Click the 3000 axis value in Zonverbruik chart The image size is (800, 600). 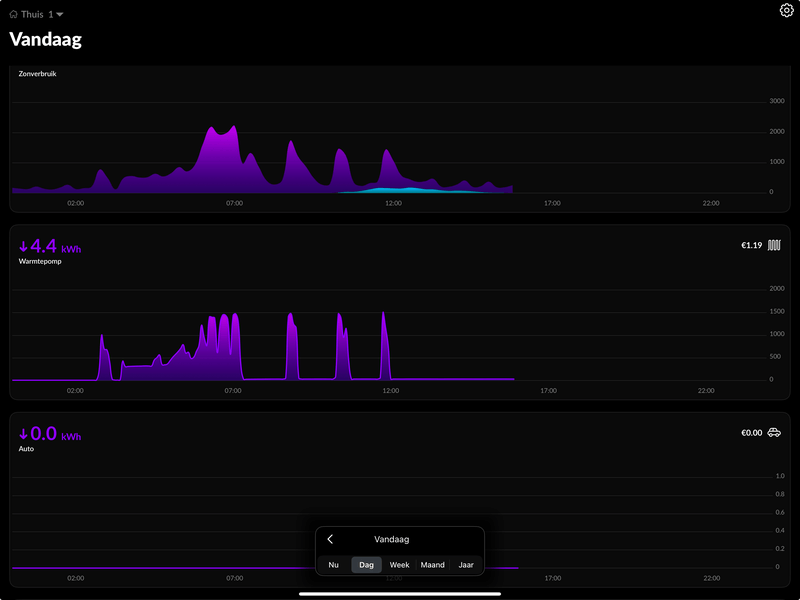point(777,101)
